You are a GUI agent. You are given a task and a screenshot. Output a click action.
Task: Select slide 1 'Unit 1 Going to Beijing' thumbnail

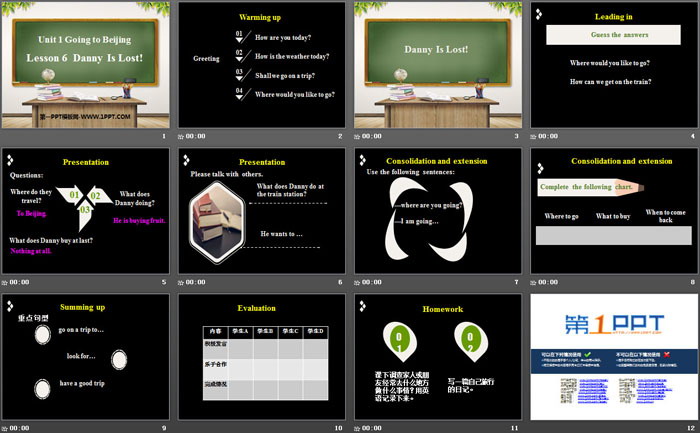(86, 65)
